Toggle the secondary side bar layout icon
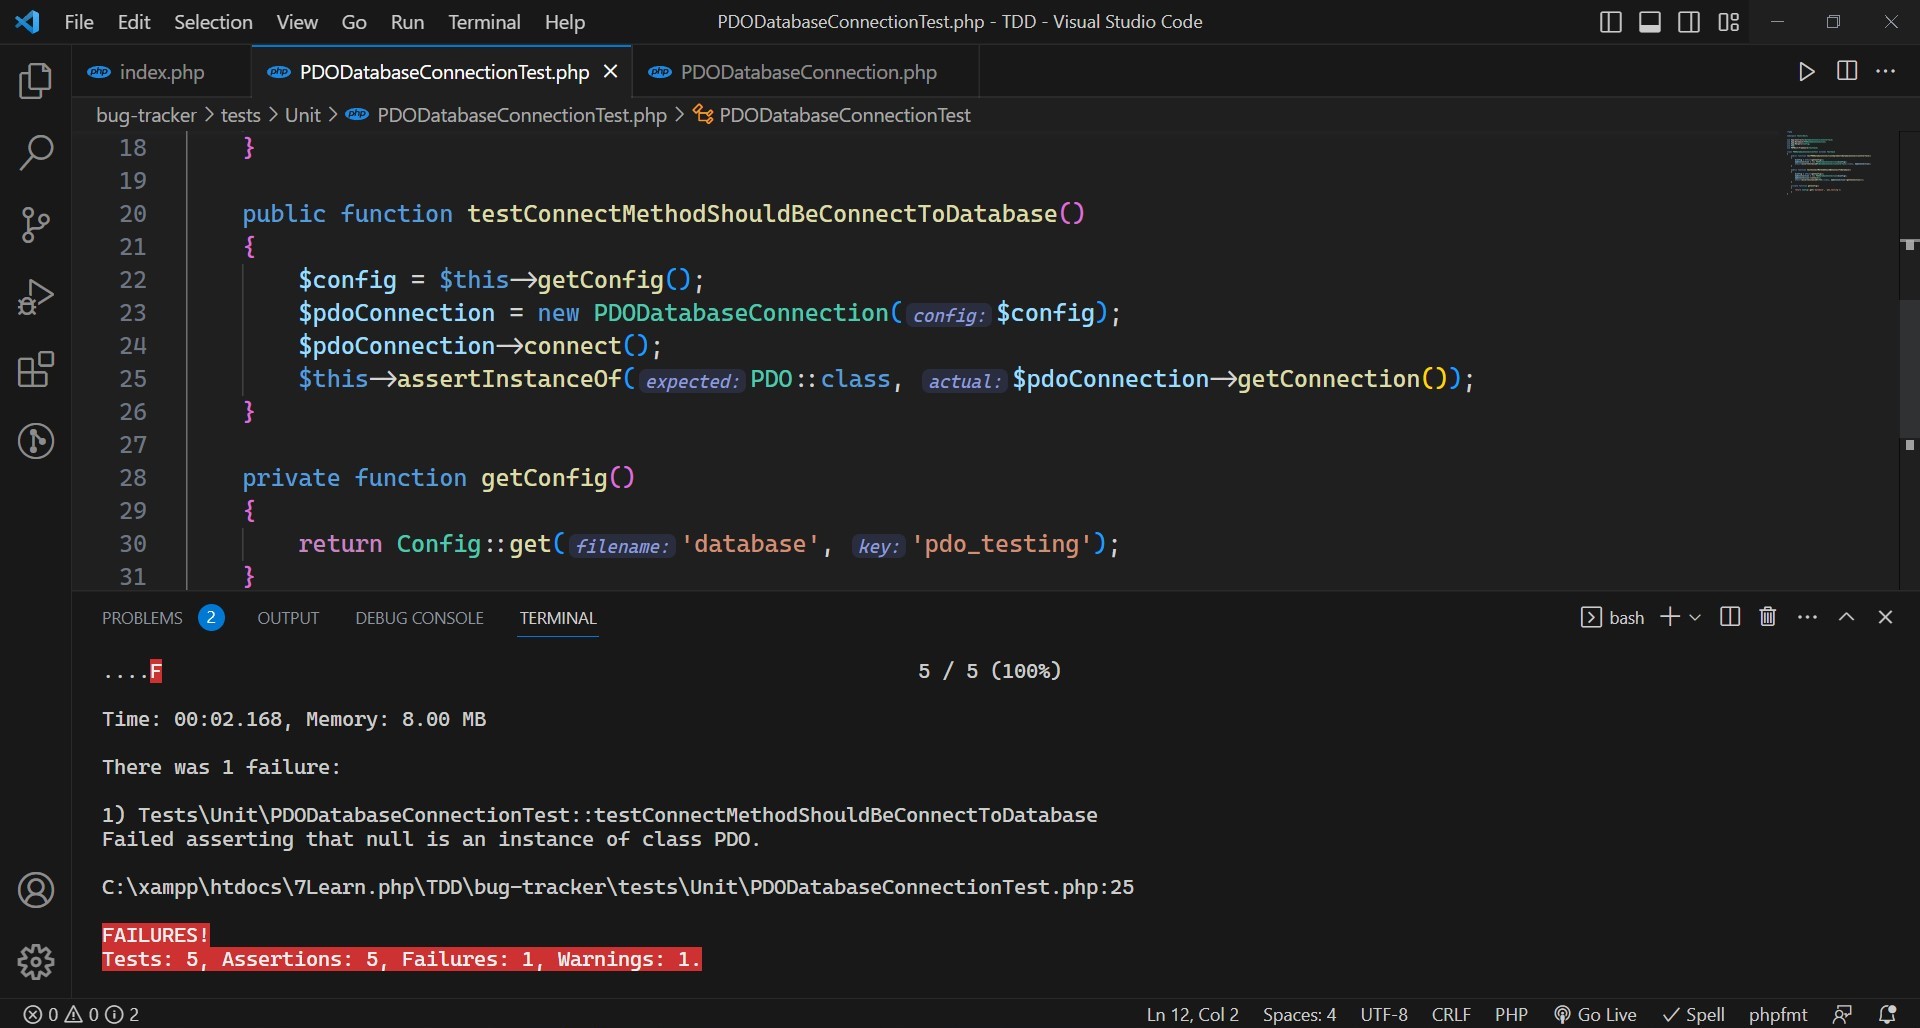The height and width of the screenshot is (1028, 1920). (x=1689, y=22)
